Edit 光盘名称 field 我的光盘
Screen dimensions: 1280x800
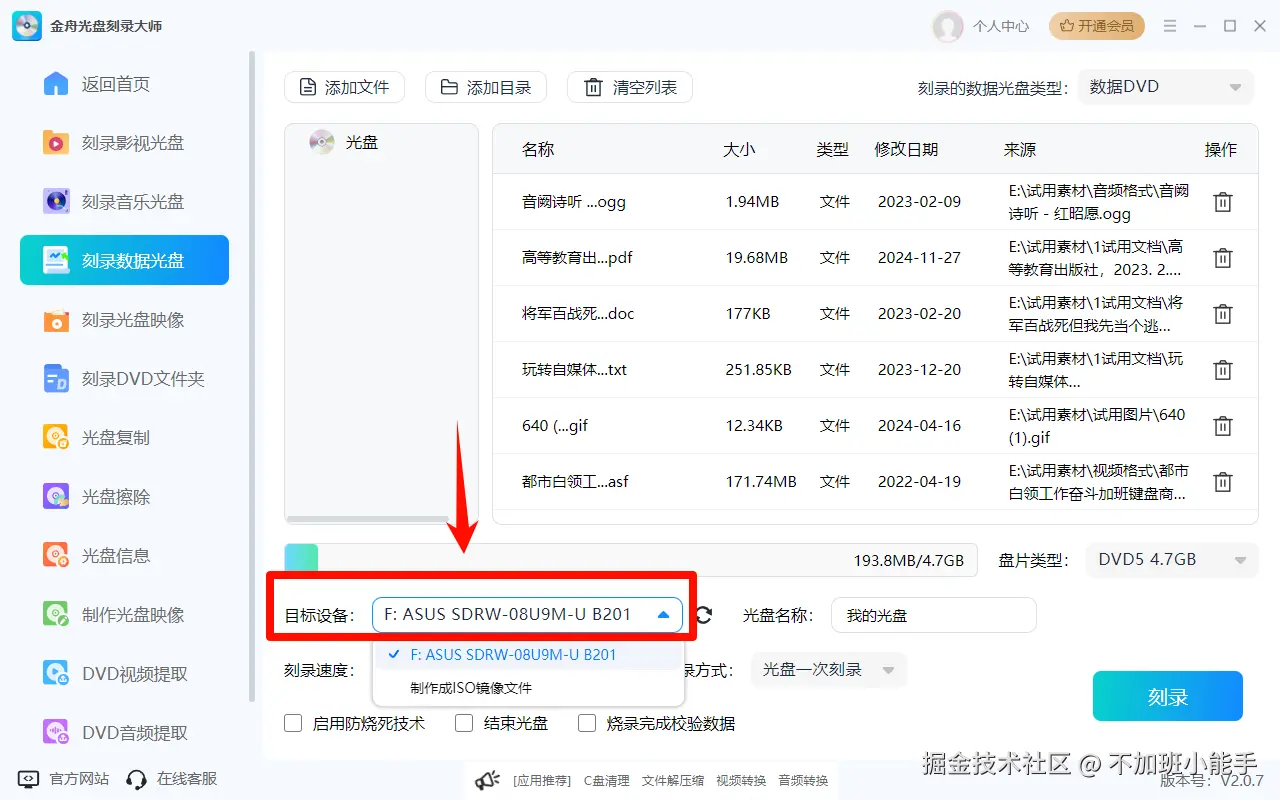[933, 616]
